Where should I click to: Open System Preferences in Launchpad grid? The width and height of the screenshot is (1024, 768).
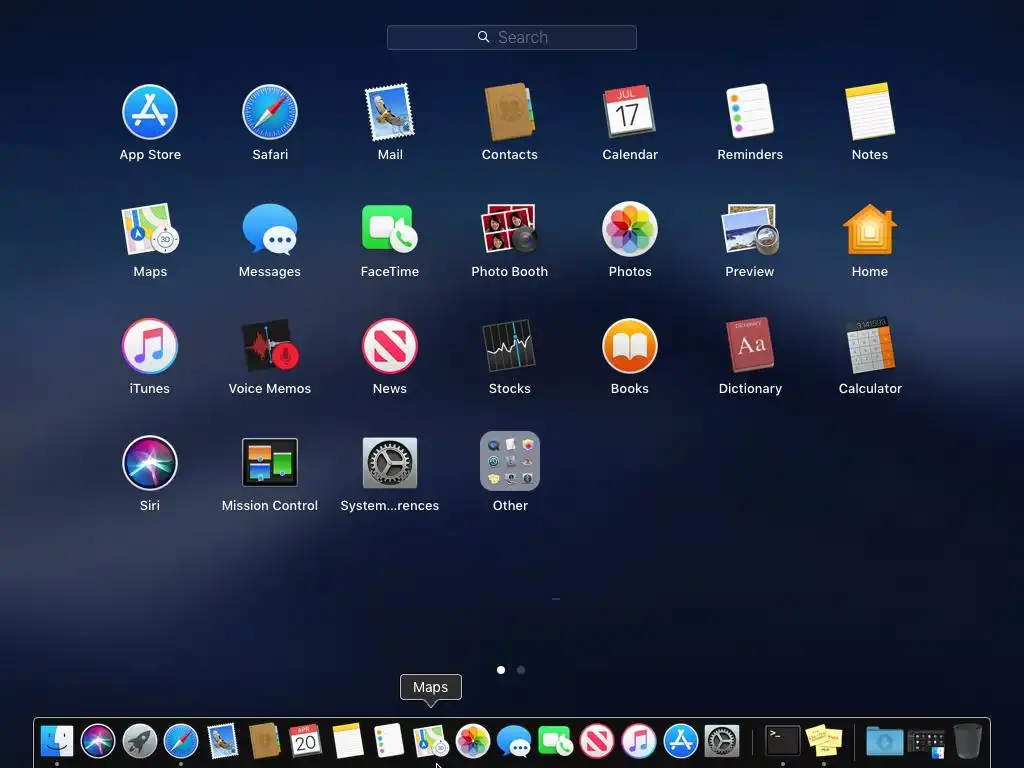coord(389,462)
